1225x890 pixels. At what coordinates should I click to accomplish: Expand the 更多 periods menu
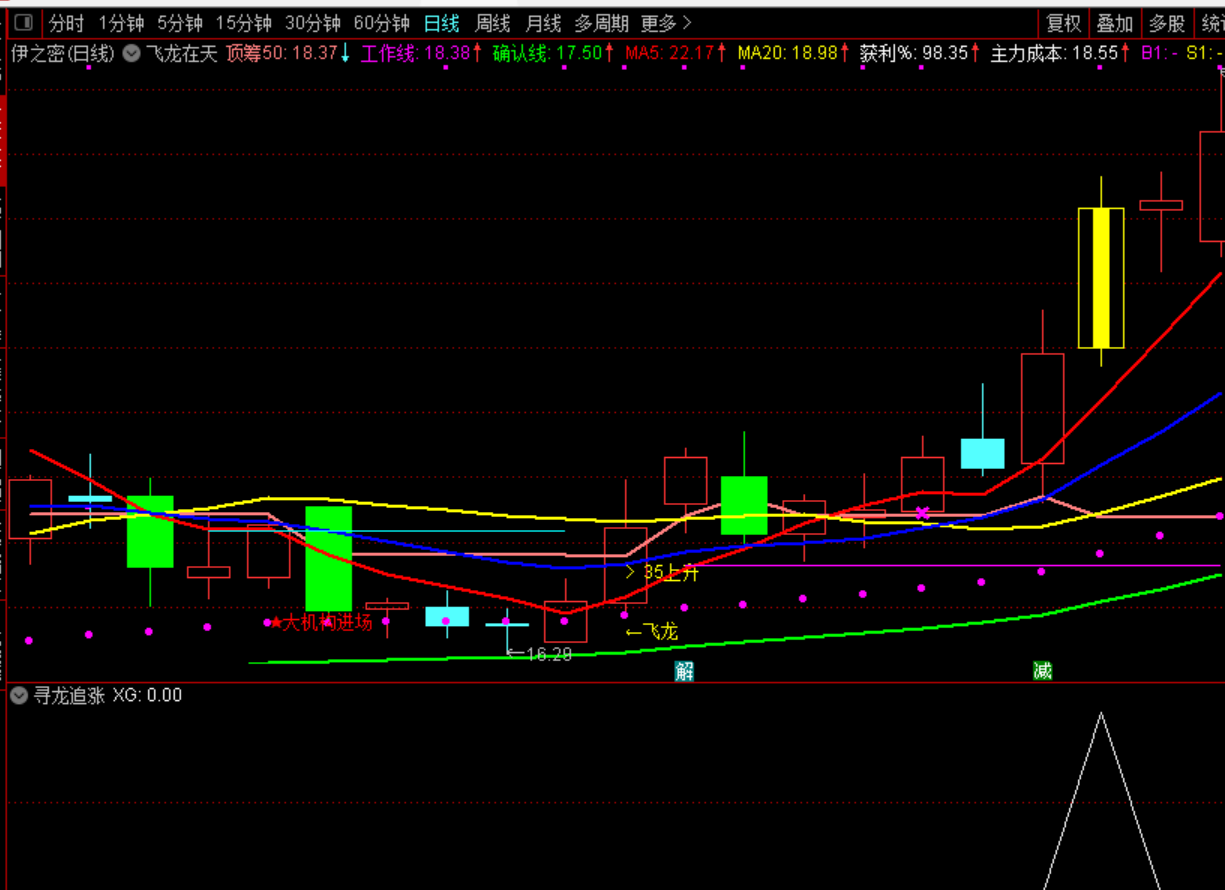pyautogui.click(x=666, y=23)
